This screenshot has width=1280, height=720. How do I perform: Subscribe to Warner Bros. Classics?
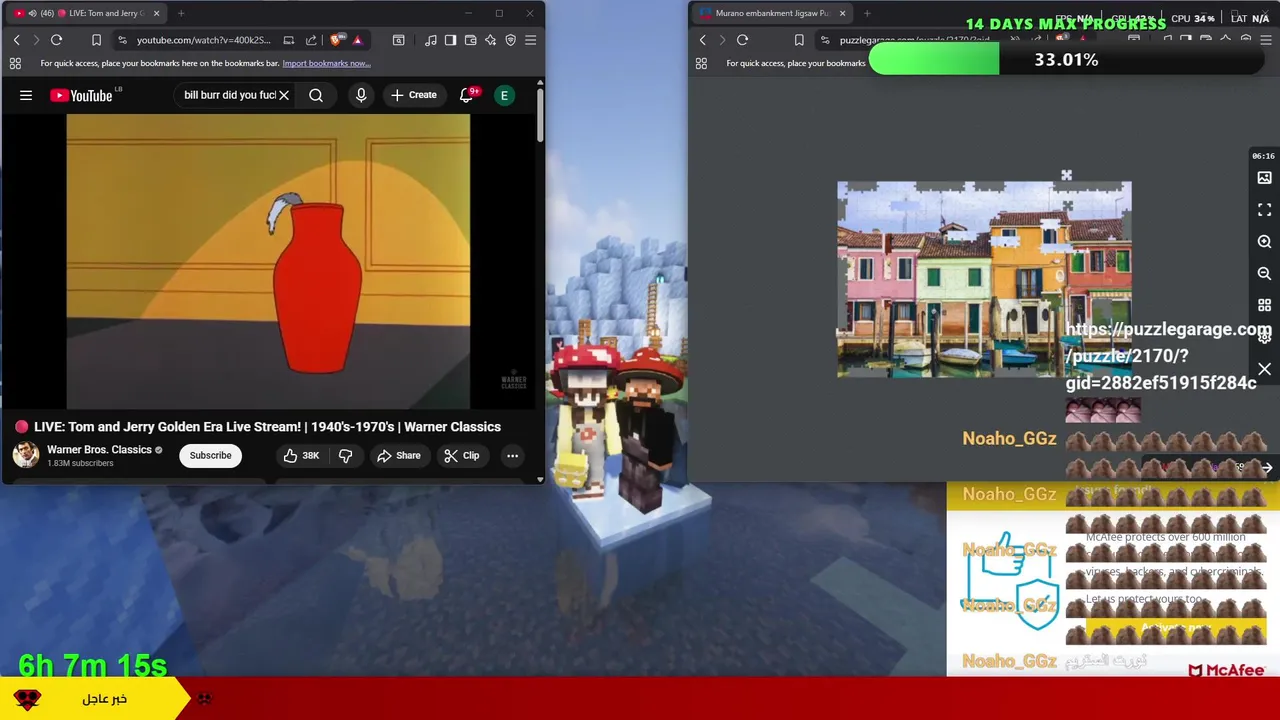point(210,455)
